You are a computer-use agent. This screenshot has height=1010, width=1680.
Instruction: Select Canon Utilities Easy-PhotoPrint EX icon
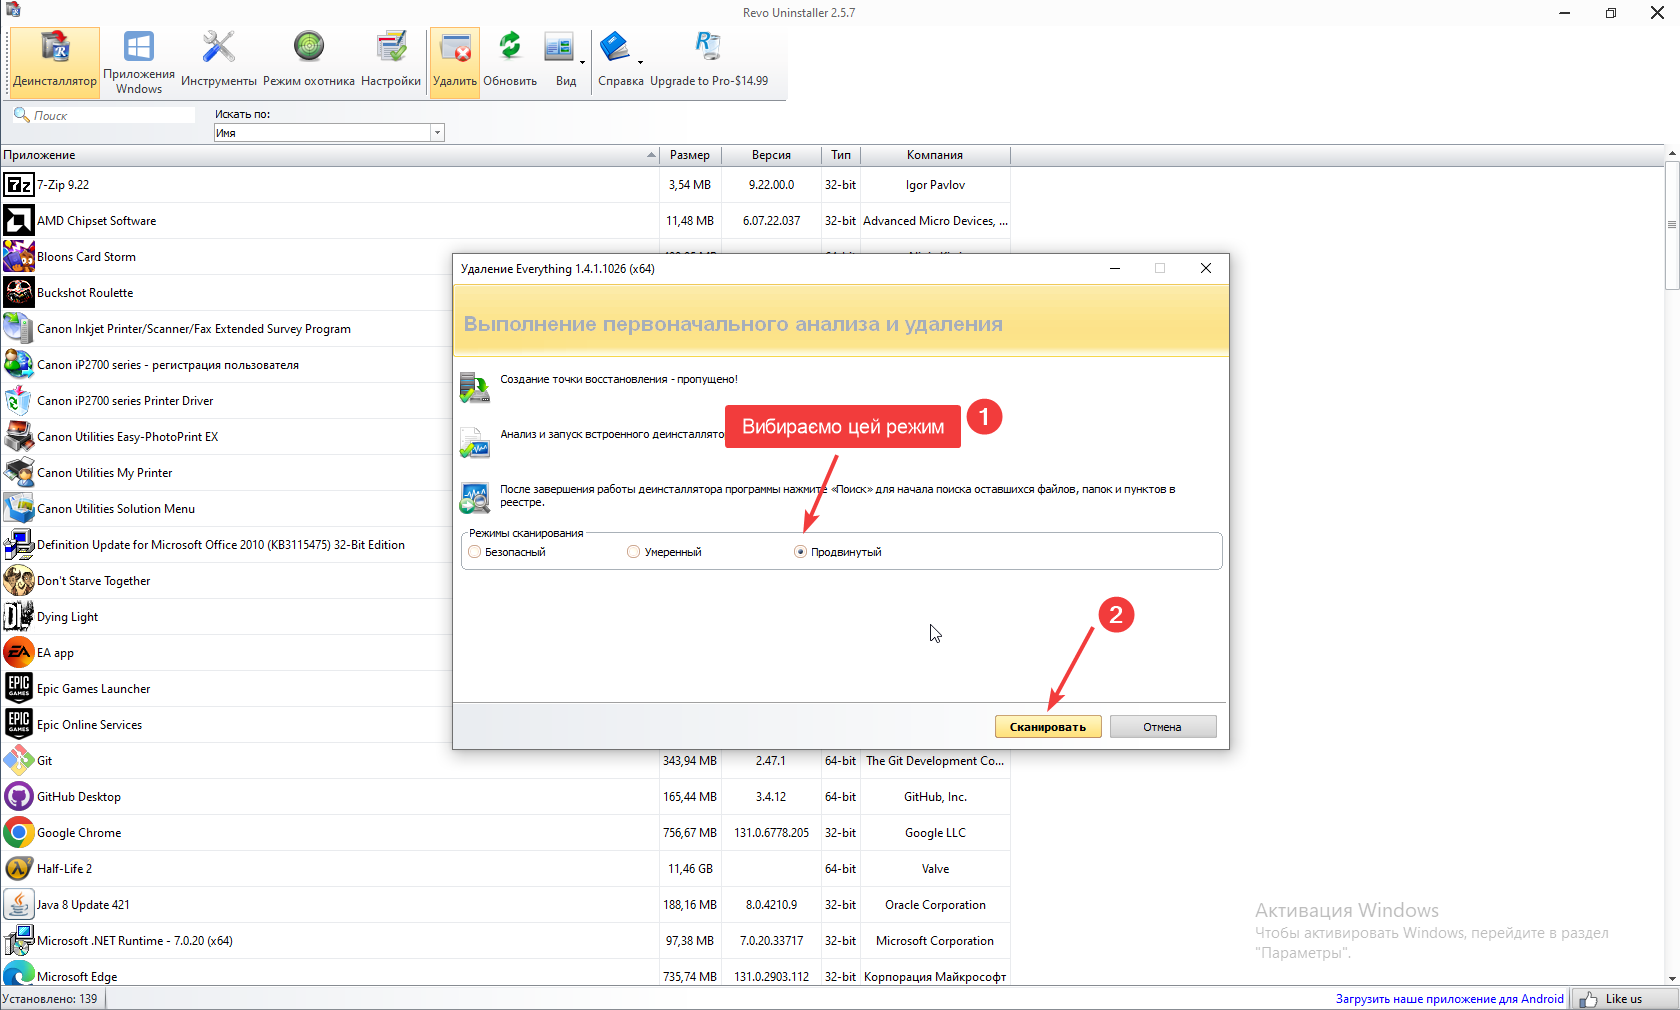(x=19, y=437)
